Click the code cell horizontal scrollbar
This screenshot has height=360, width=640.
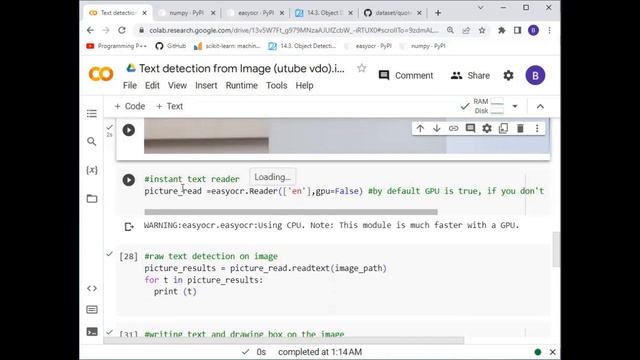(x=291, y=212)
